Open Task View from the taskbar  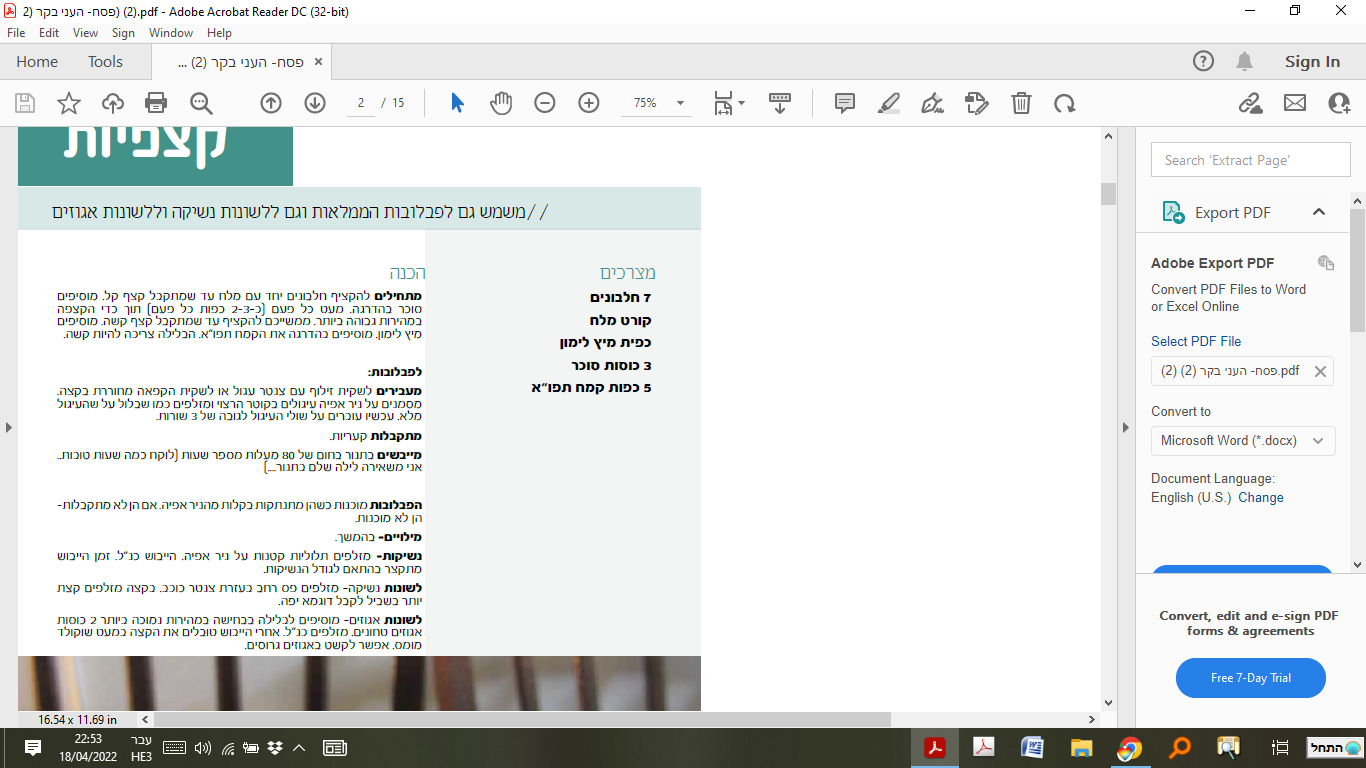tap(1280, 748)
